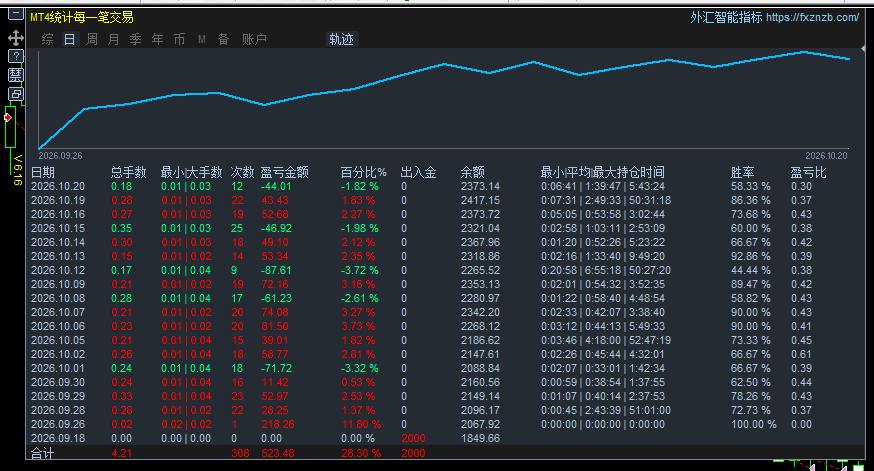The width and height of the screenshot is (874, 471).
Task: Click the MT4统计每一笔交易 panel title
Action: [82, 17]
